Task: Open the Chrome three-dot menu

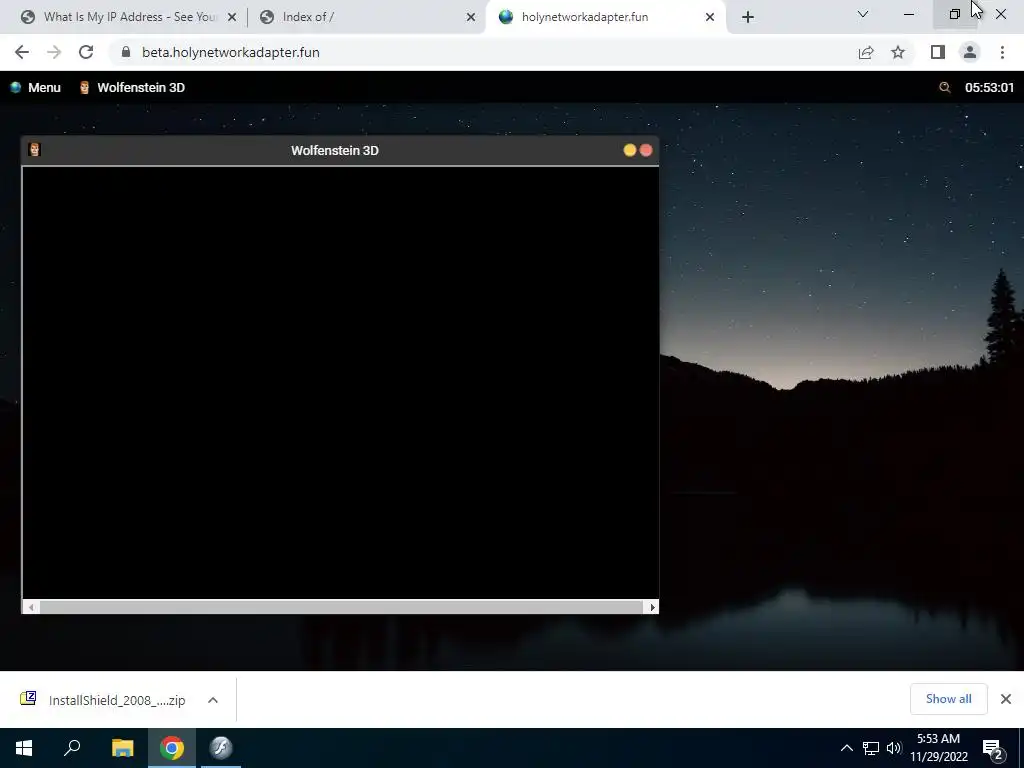Action: point(1002,52)
